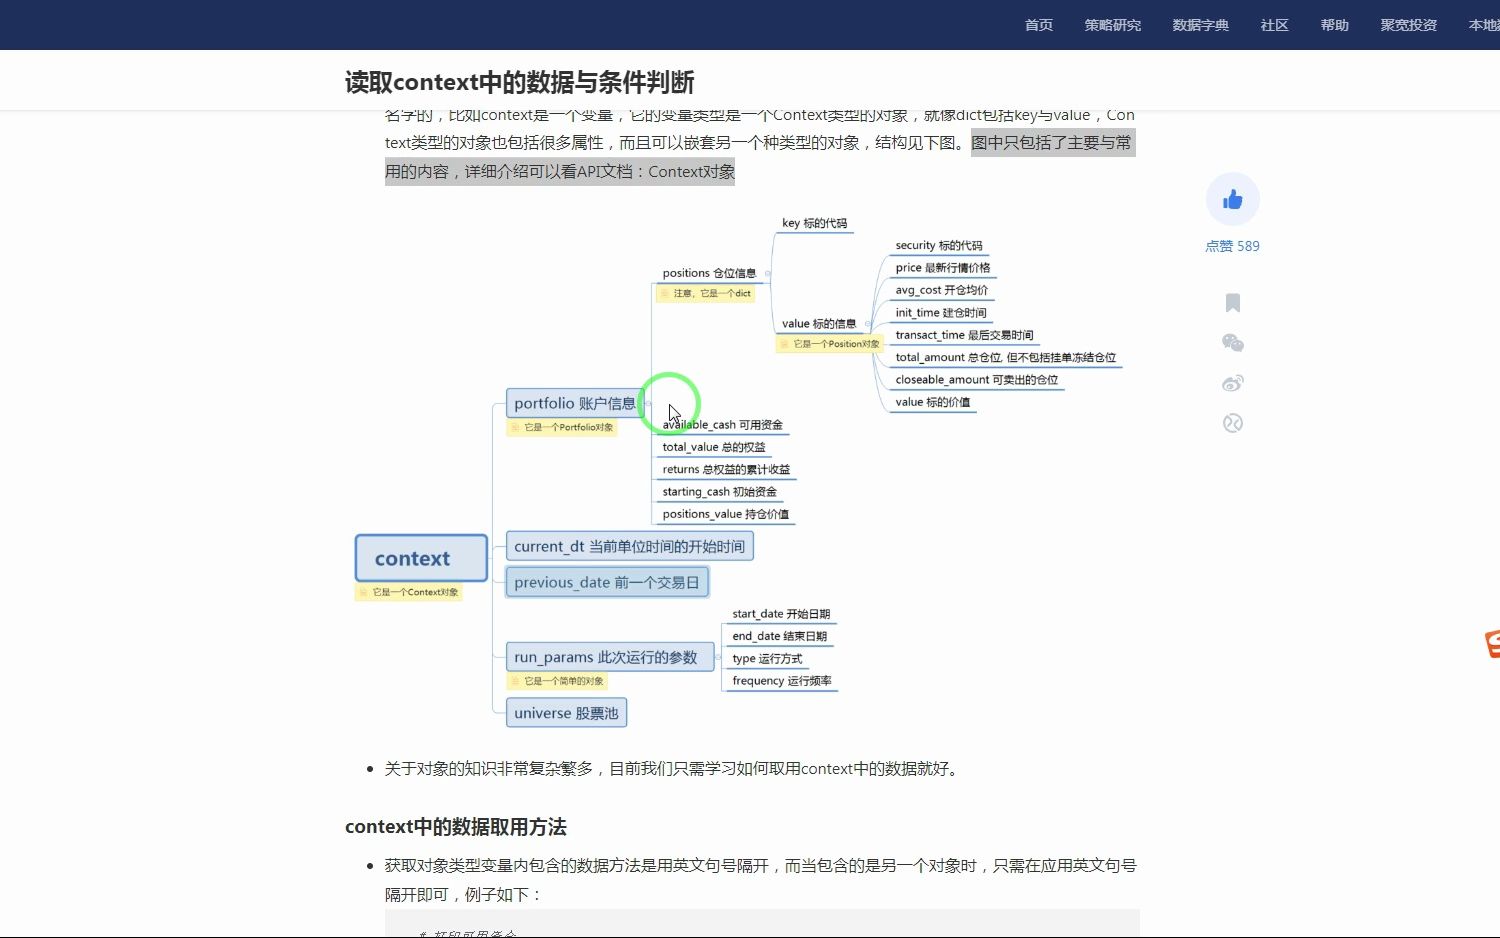Click the previous_date 前一个交易日 node
The width and height of the screenshot is (1500, 938).
607,582
